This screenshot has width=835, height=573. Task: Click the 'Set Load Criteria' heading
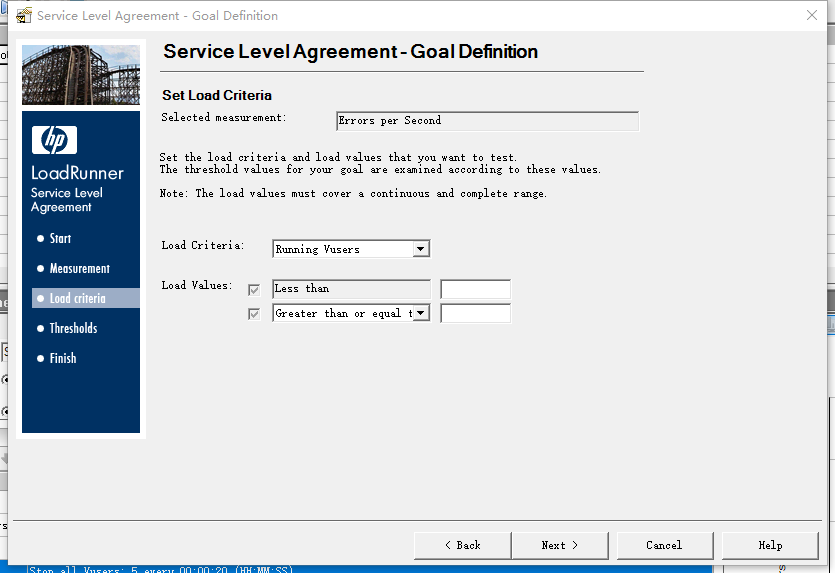click(x=217, y=95)
